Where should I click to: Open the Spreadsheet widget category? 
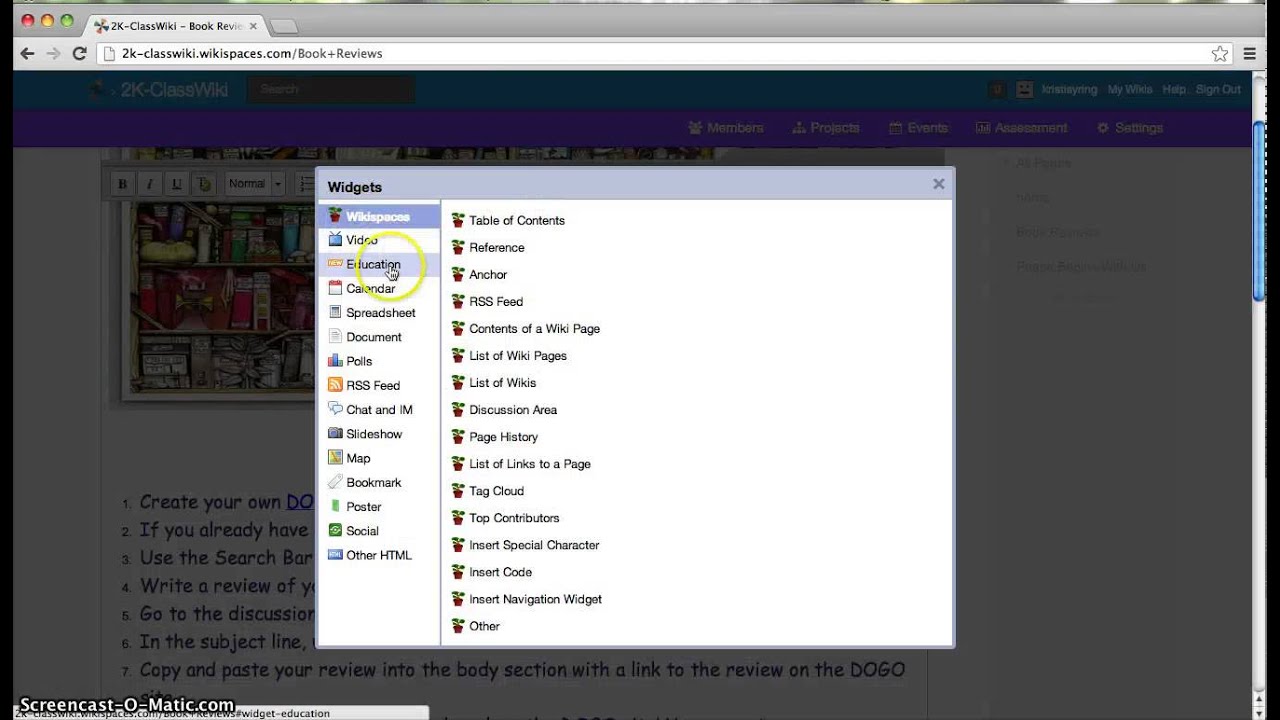[x=380, y=313]
